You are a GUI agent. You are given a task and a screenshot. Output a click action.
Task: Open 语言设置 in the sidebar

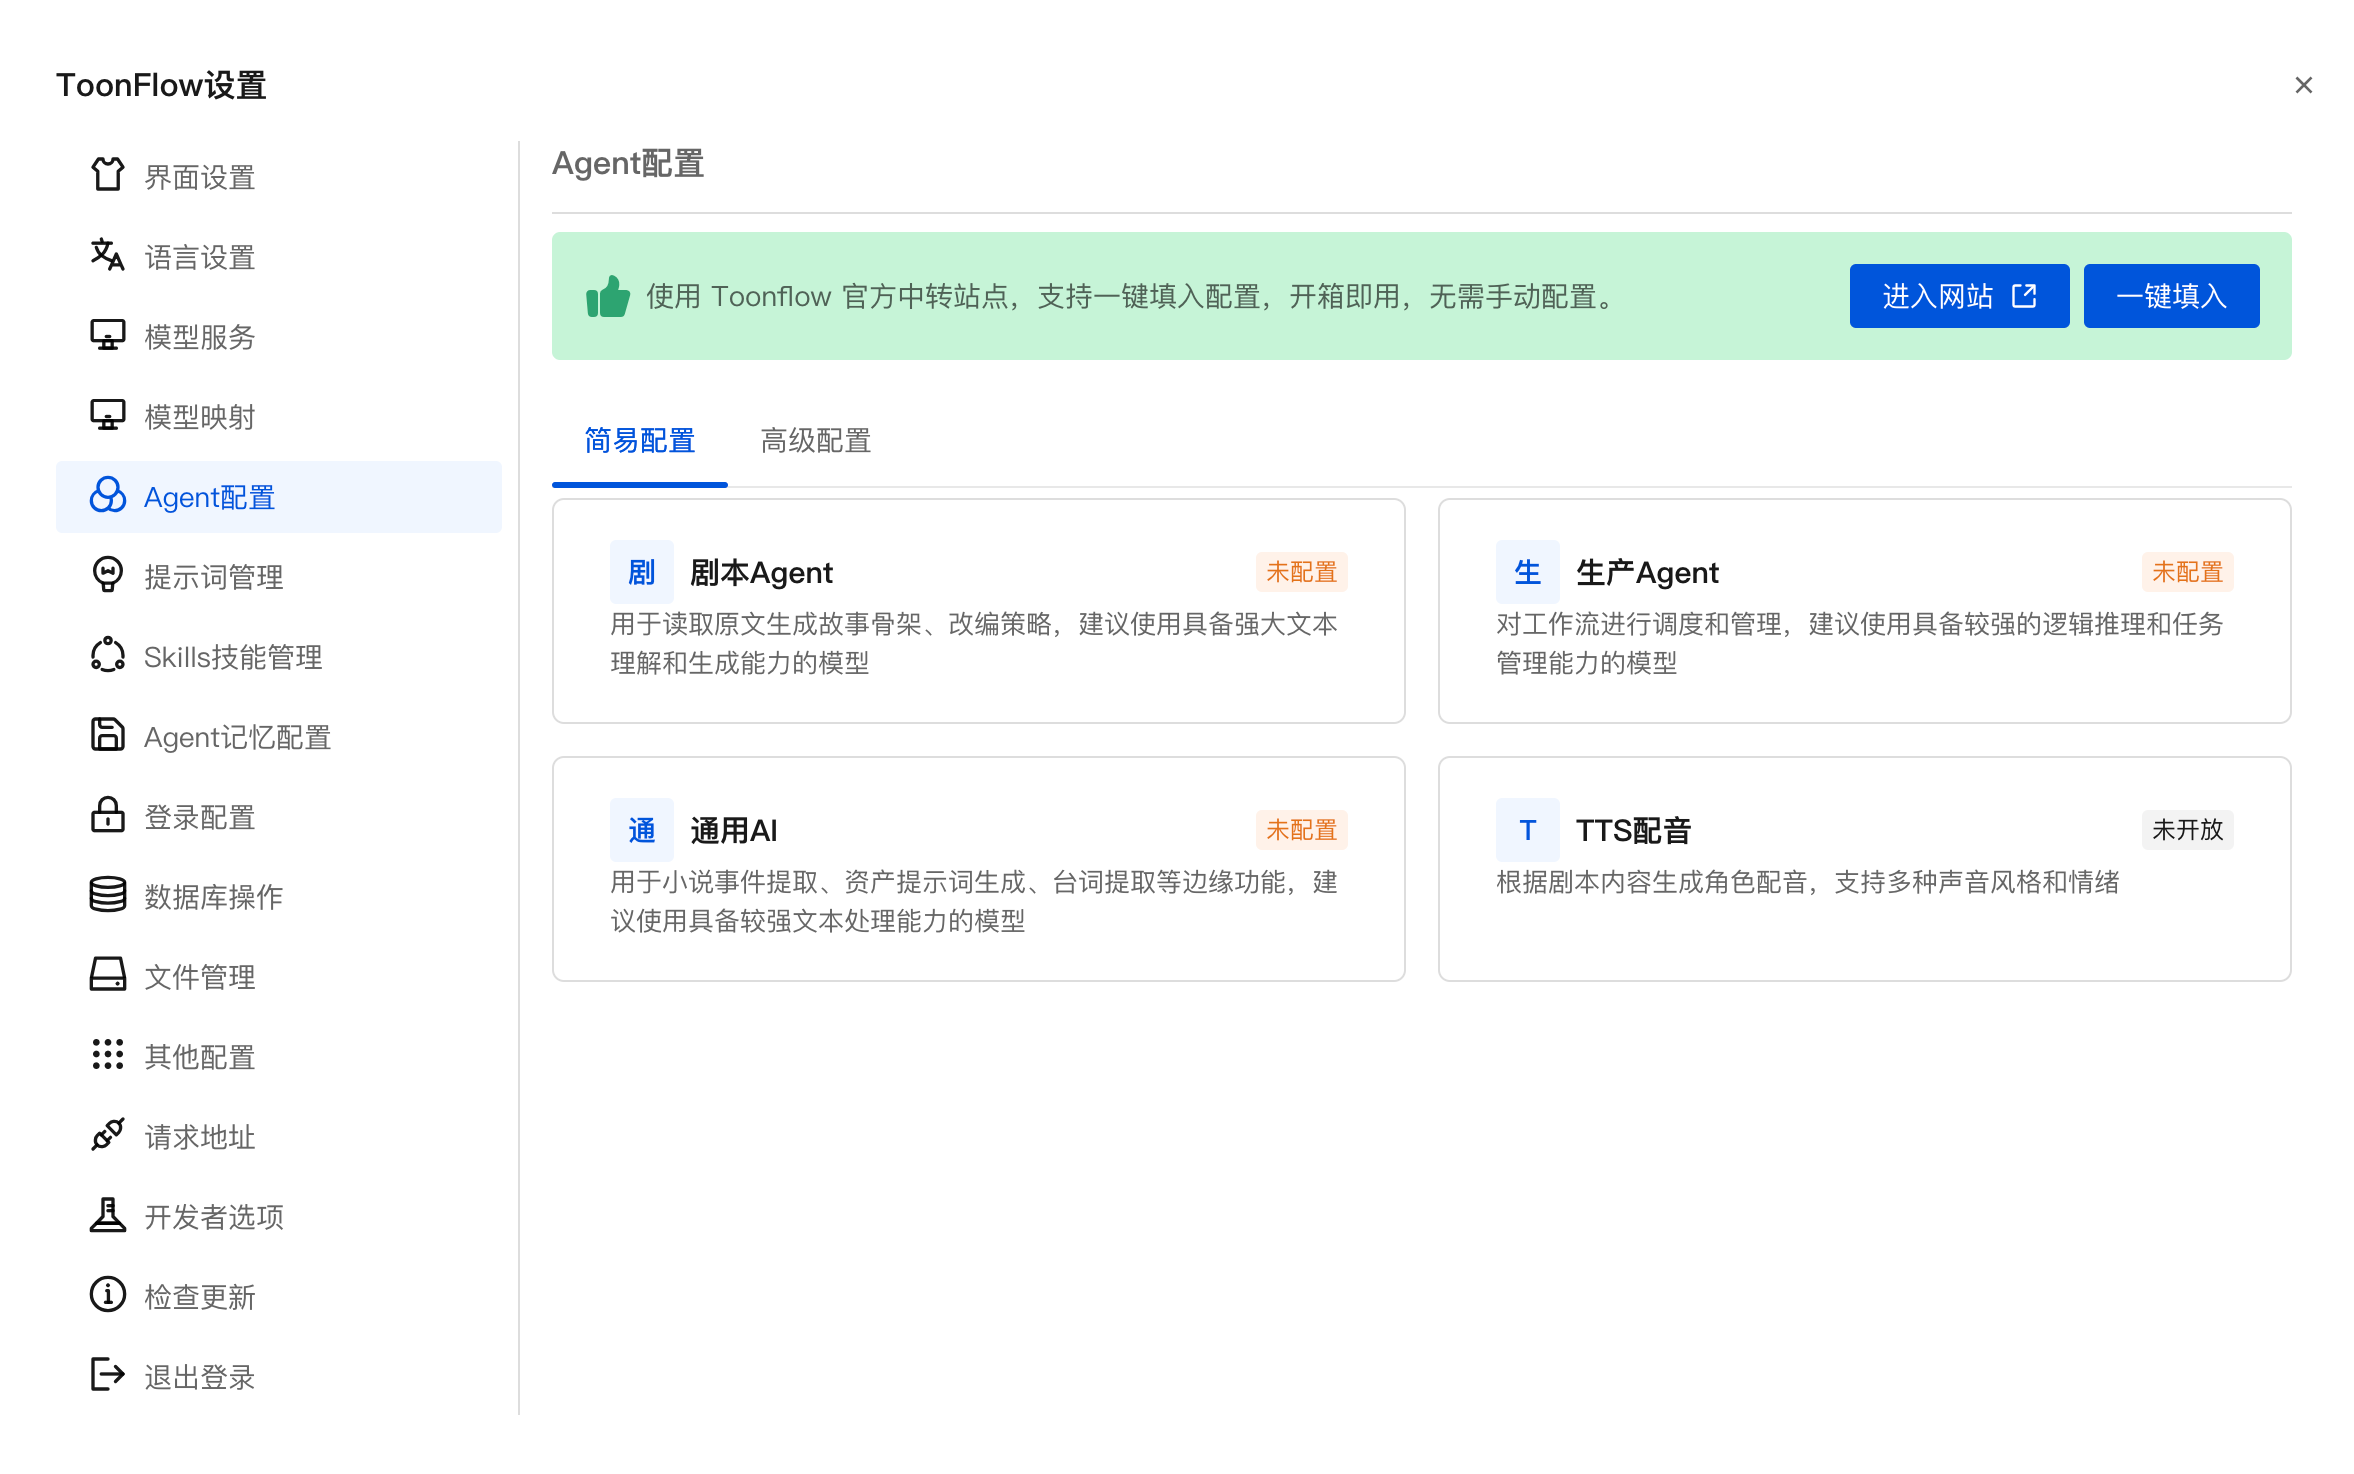tap(279, 257)
